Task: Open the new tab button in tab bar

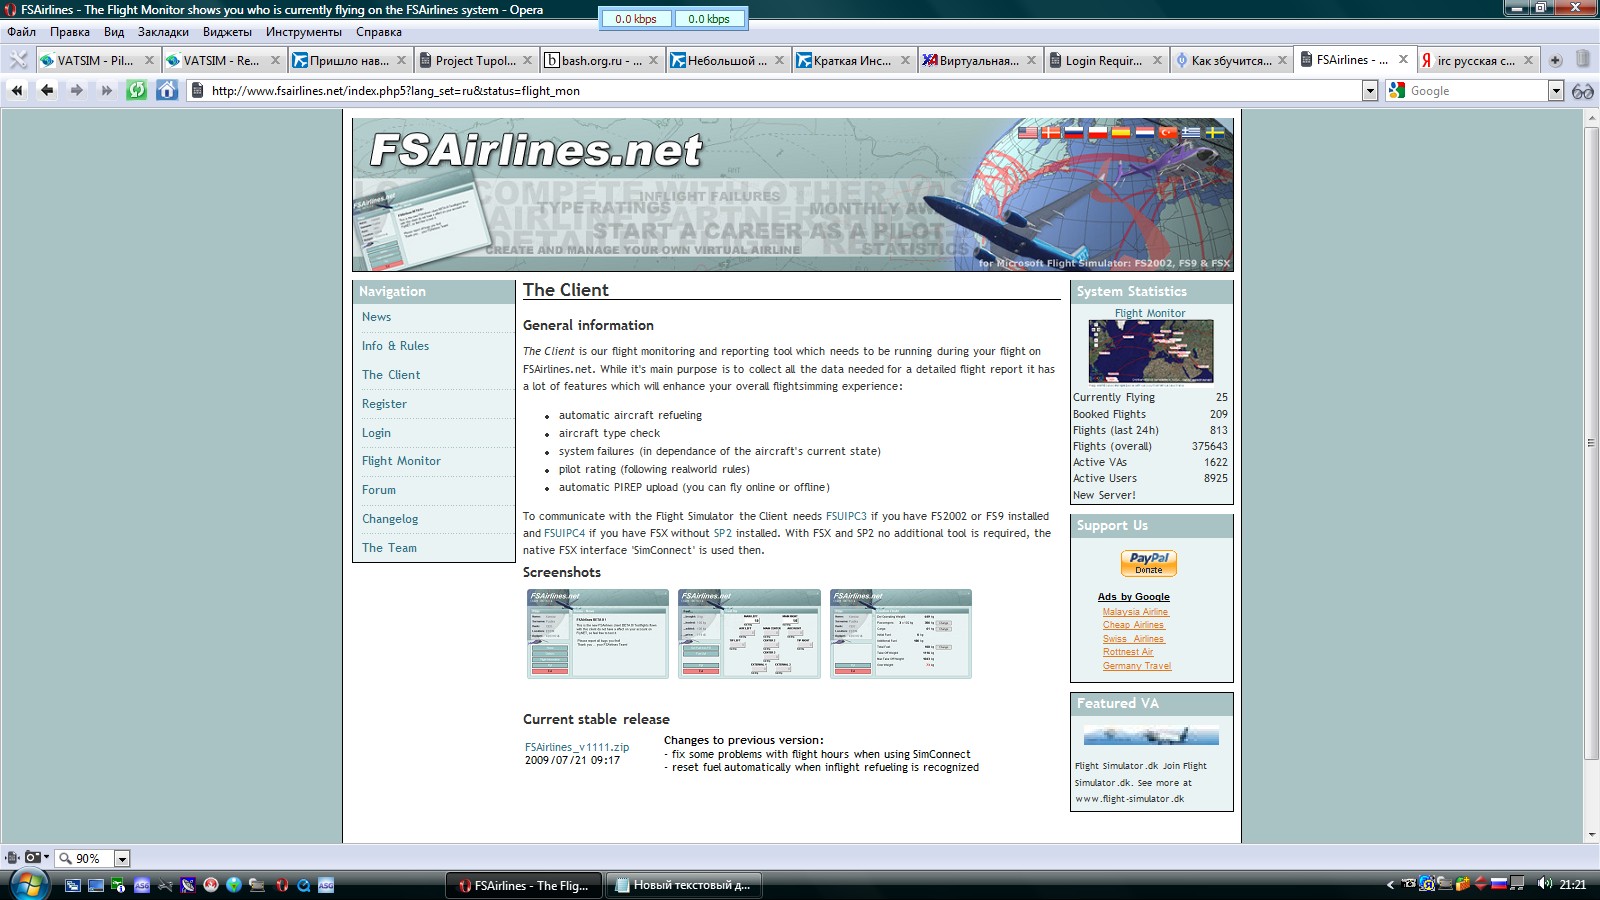Action: pos(1555,61)
